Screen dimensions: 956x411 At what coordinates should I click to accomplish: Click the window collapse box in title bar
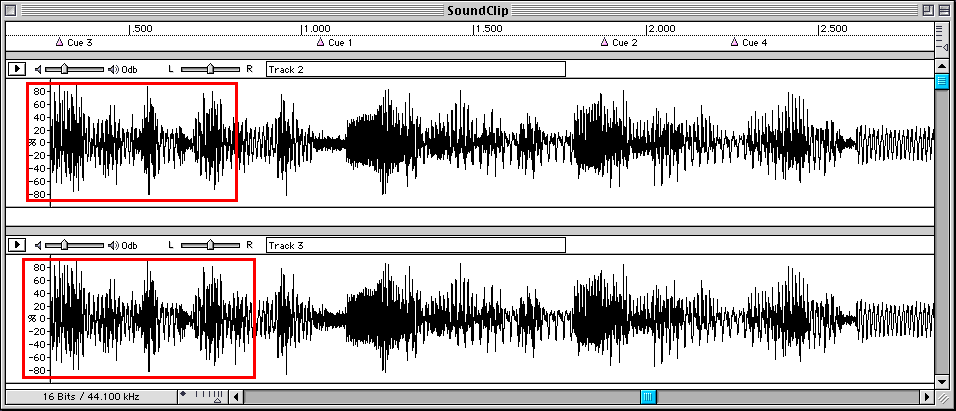click(942, 9)
